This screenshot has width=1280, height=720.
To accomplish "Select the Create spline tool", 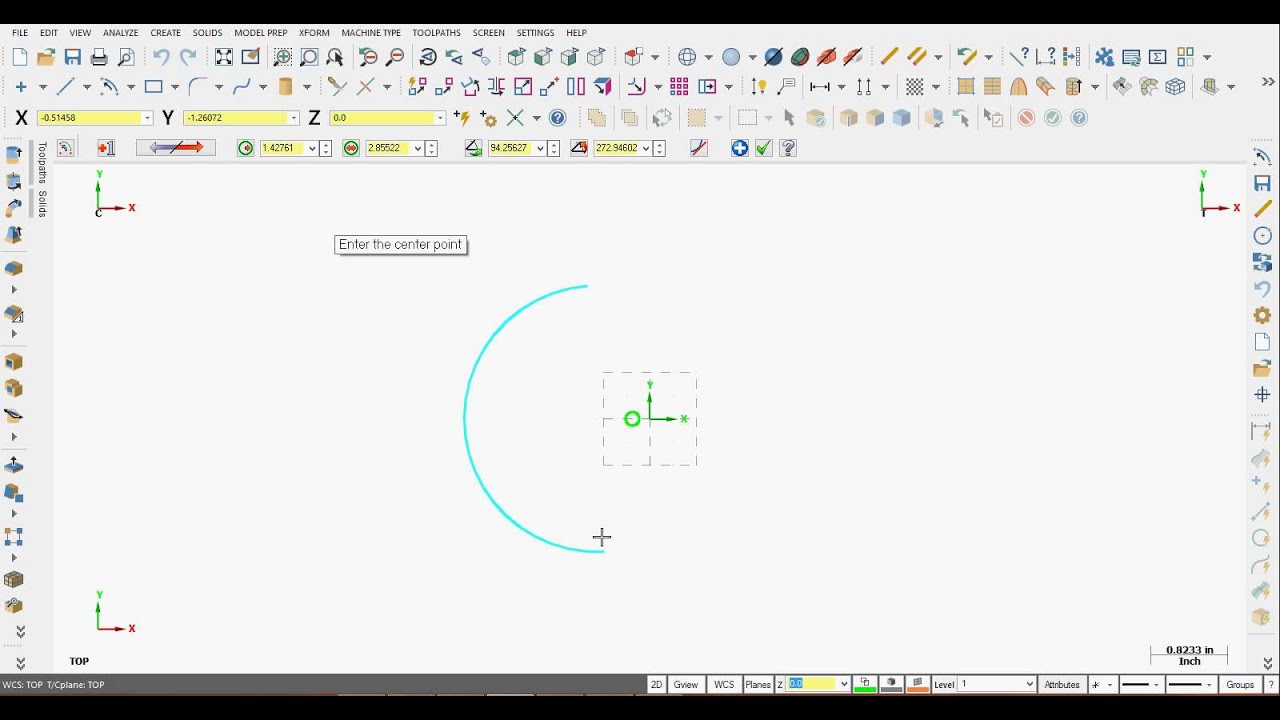I will pyautogui.click(x=241, y=87).
